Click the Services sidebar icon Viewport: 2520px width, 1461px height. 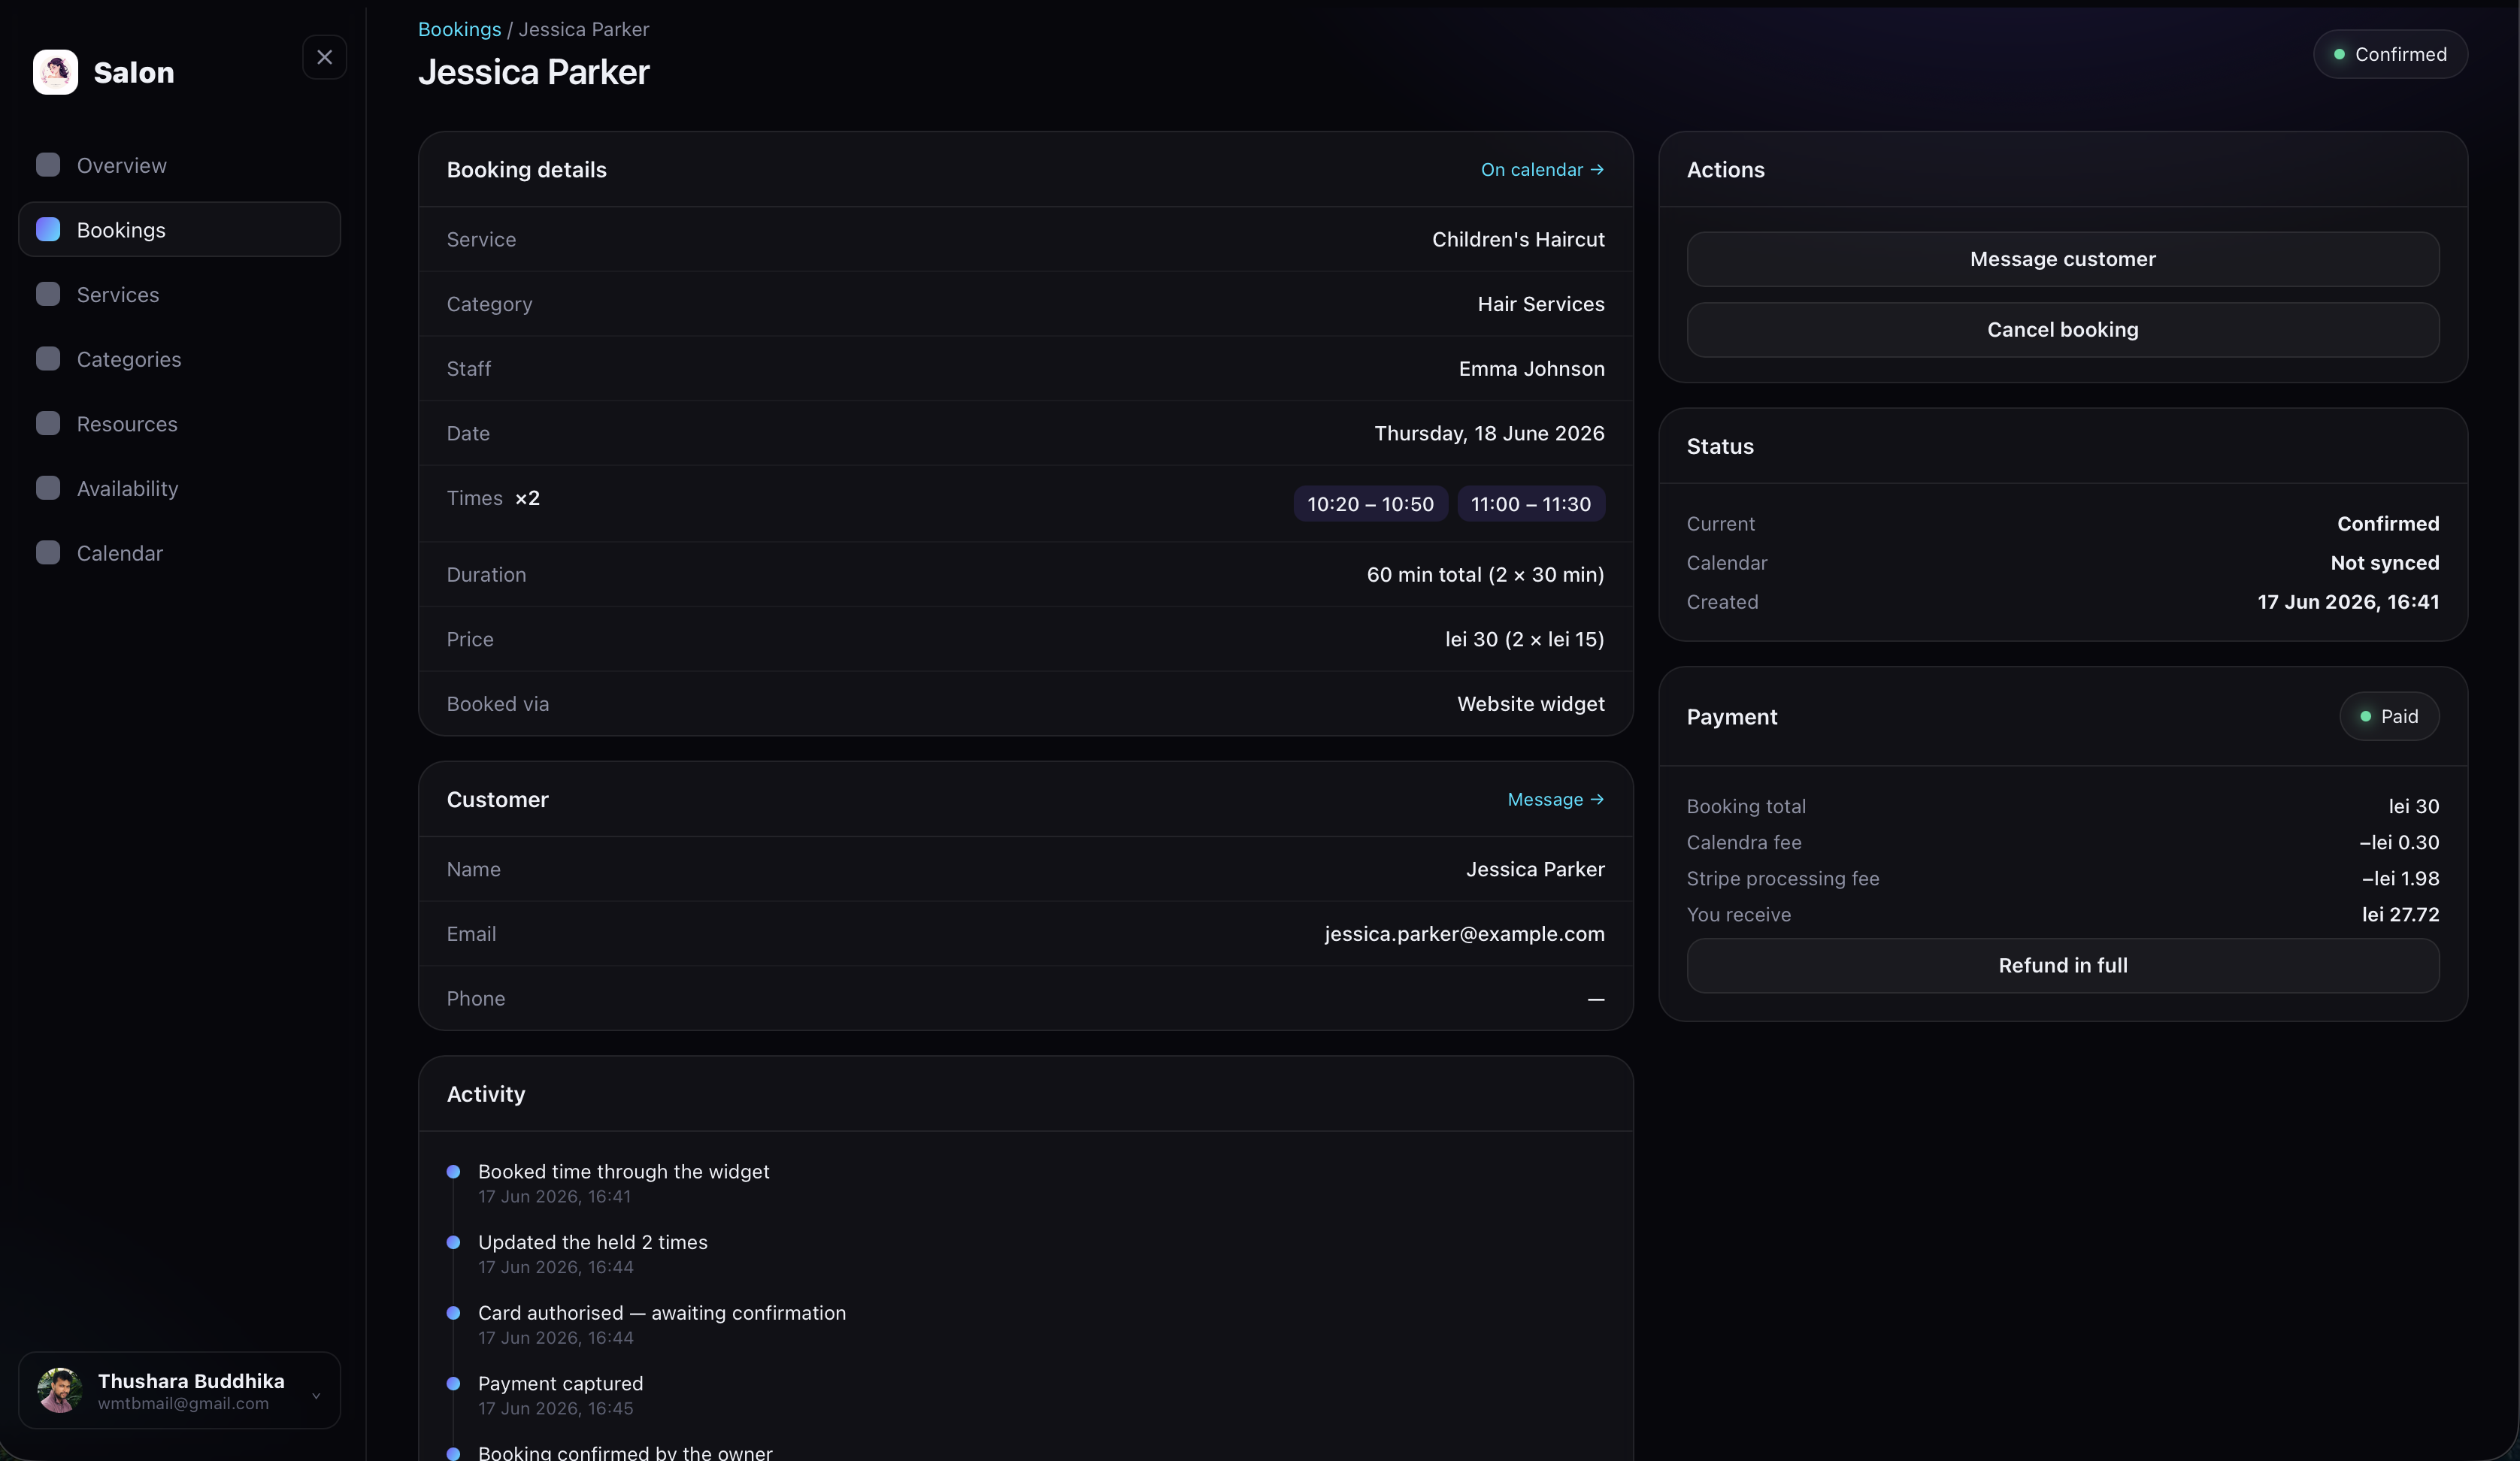pos(48,294)
